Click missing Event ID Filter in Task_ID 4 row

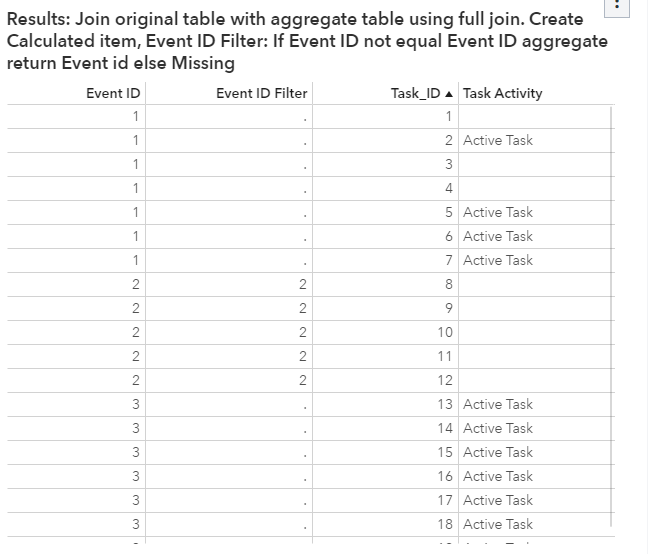(x=304, y=189)
